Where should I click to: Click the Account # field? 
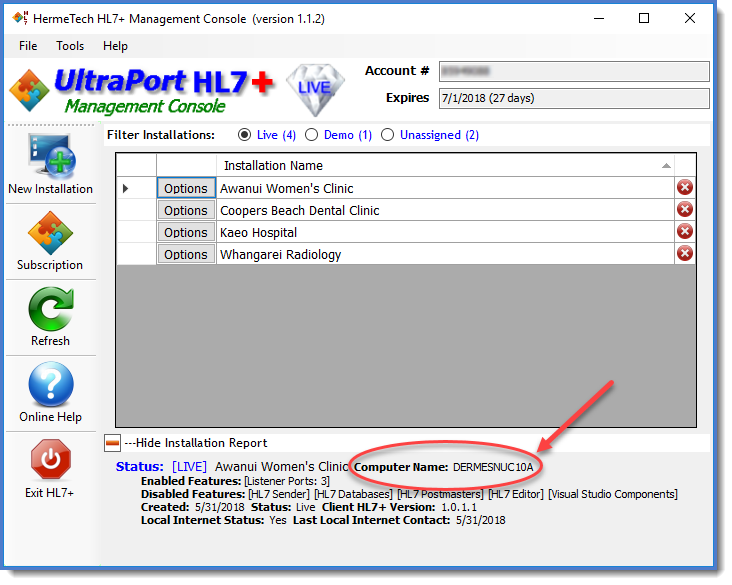(574, 71)
